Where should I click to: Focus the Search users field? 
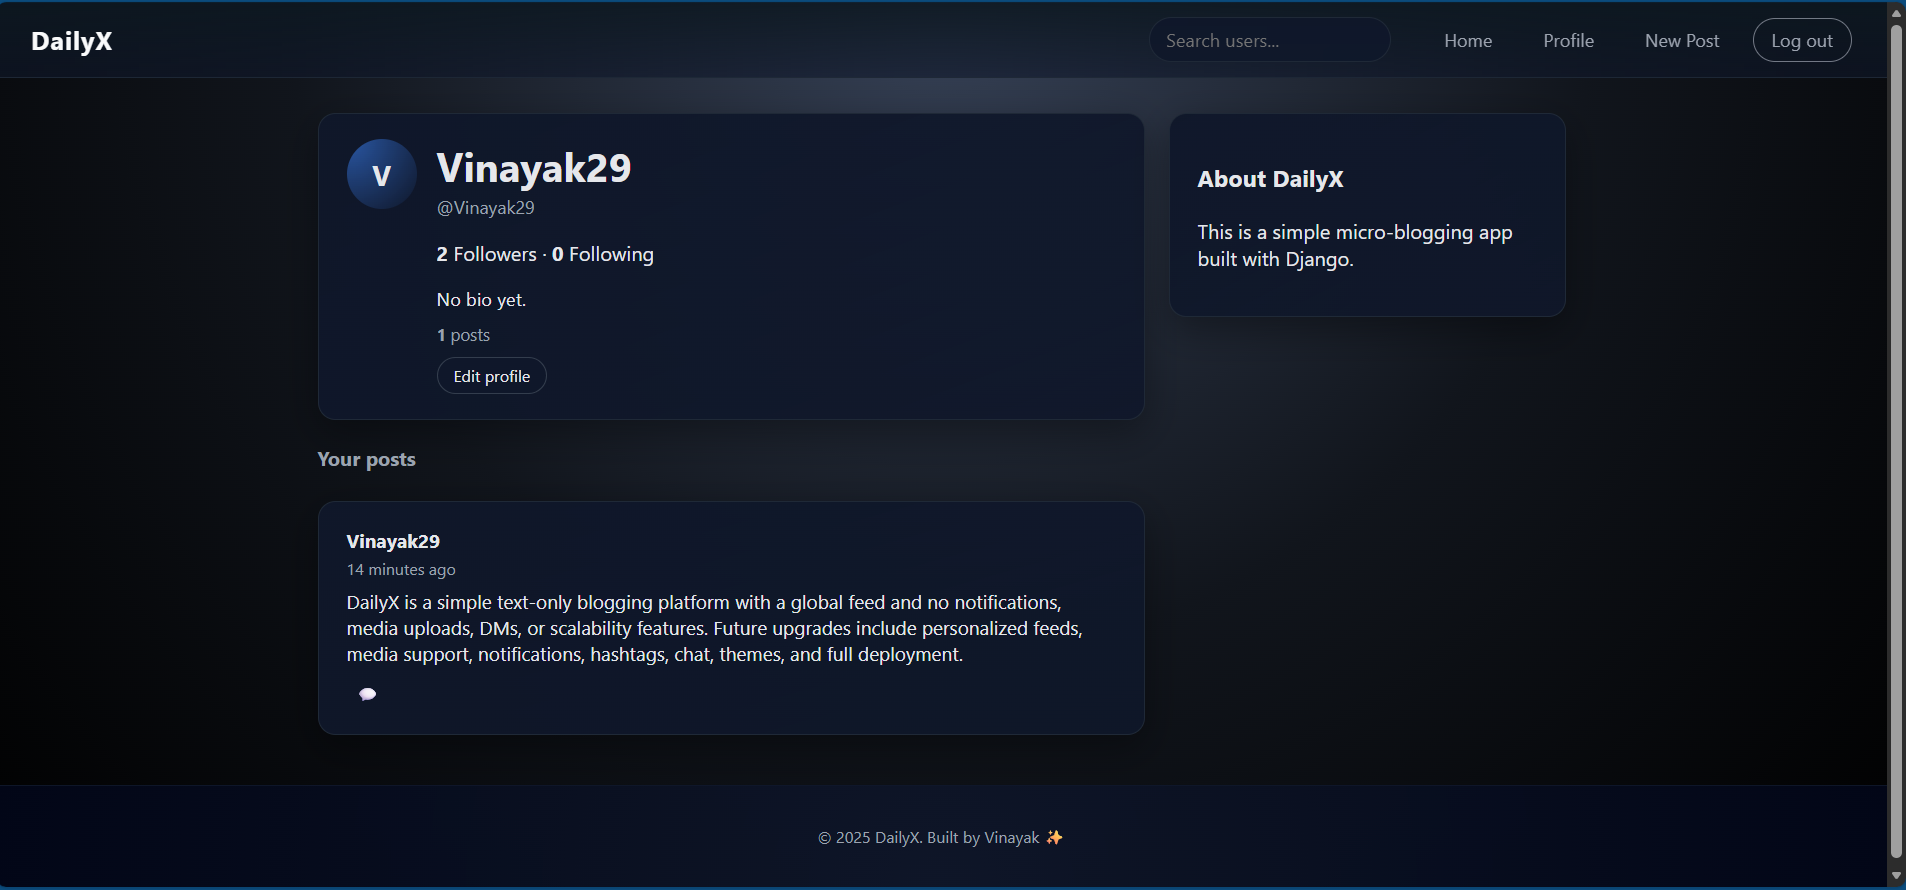tap(1269, 40)
